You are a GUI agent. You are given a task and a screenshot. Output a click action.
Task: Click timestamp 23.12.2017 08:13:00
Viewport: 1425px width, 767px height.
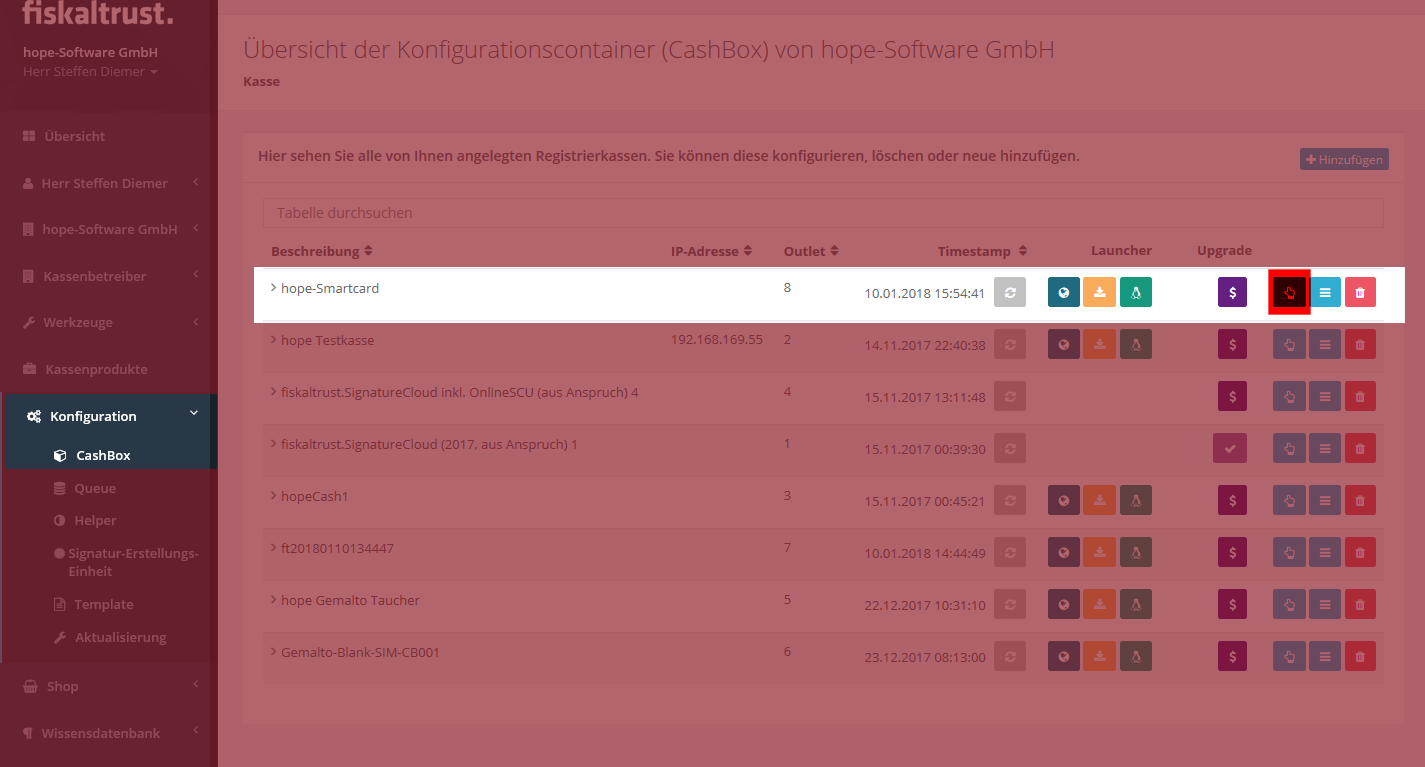tap(925, 658)
